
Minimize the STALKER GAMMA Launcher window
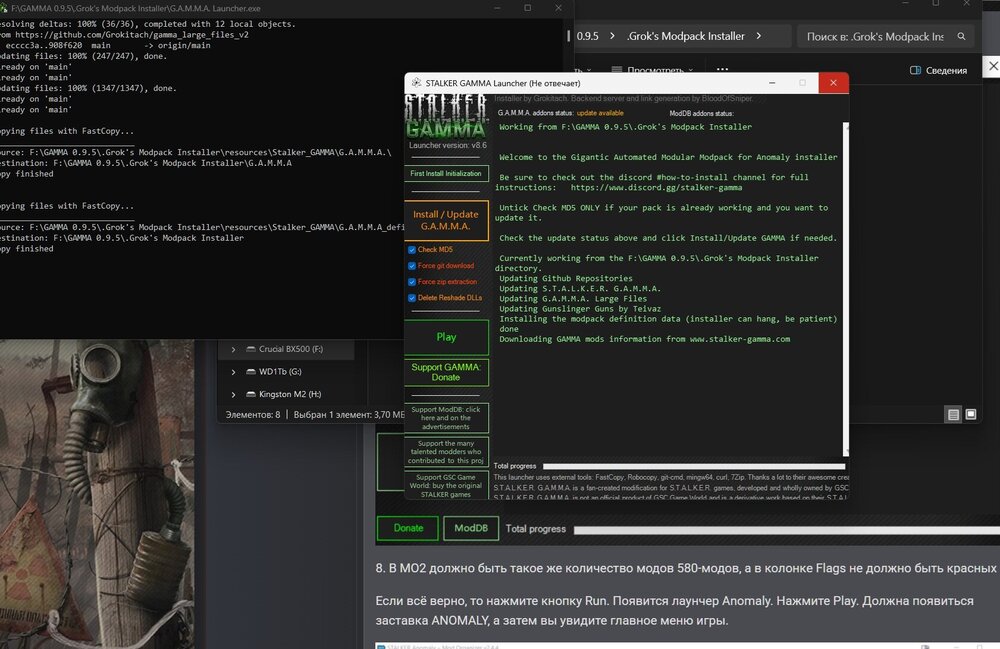772,83
